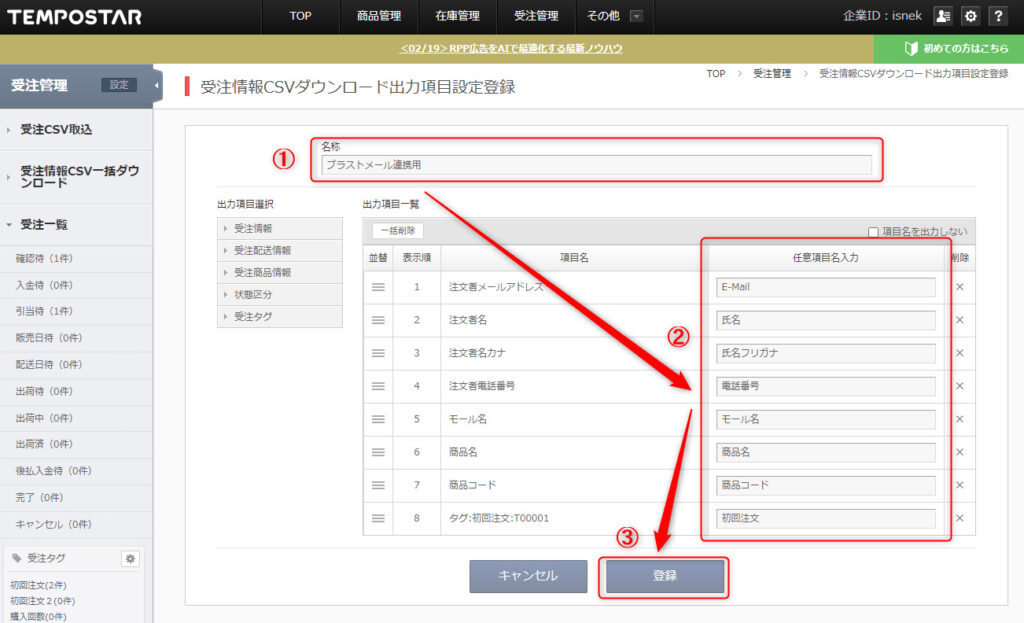This screenshot has height=623, width=1024.
Task: Open the その他 dropdown menu
Action: 615,16
